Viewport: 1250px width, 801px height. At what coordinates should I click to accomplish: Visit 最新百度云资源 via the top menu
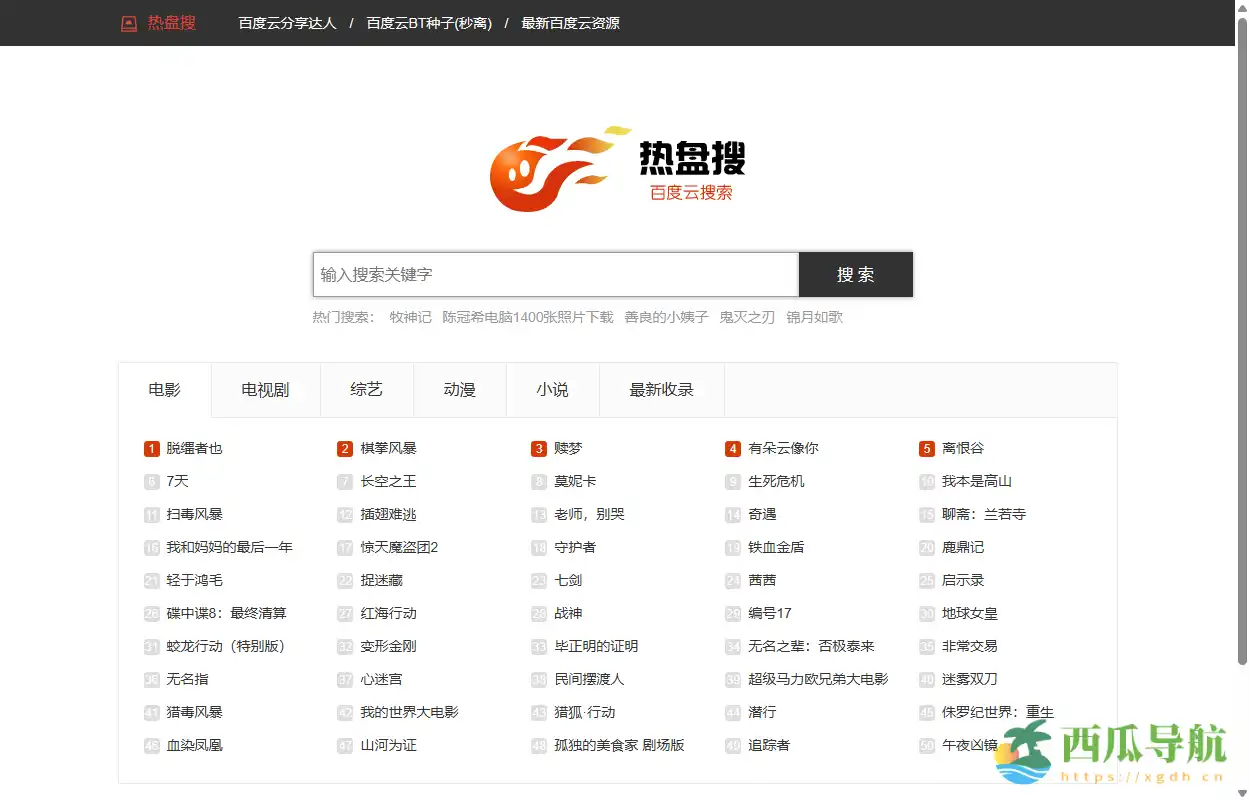[571, 22]
